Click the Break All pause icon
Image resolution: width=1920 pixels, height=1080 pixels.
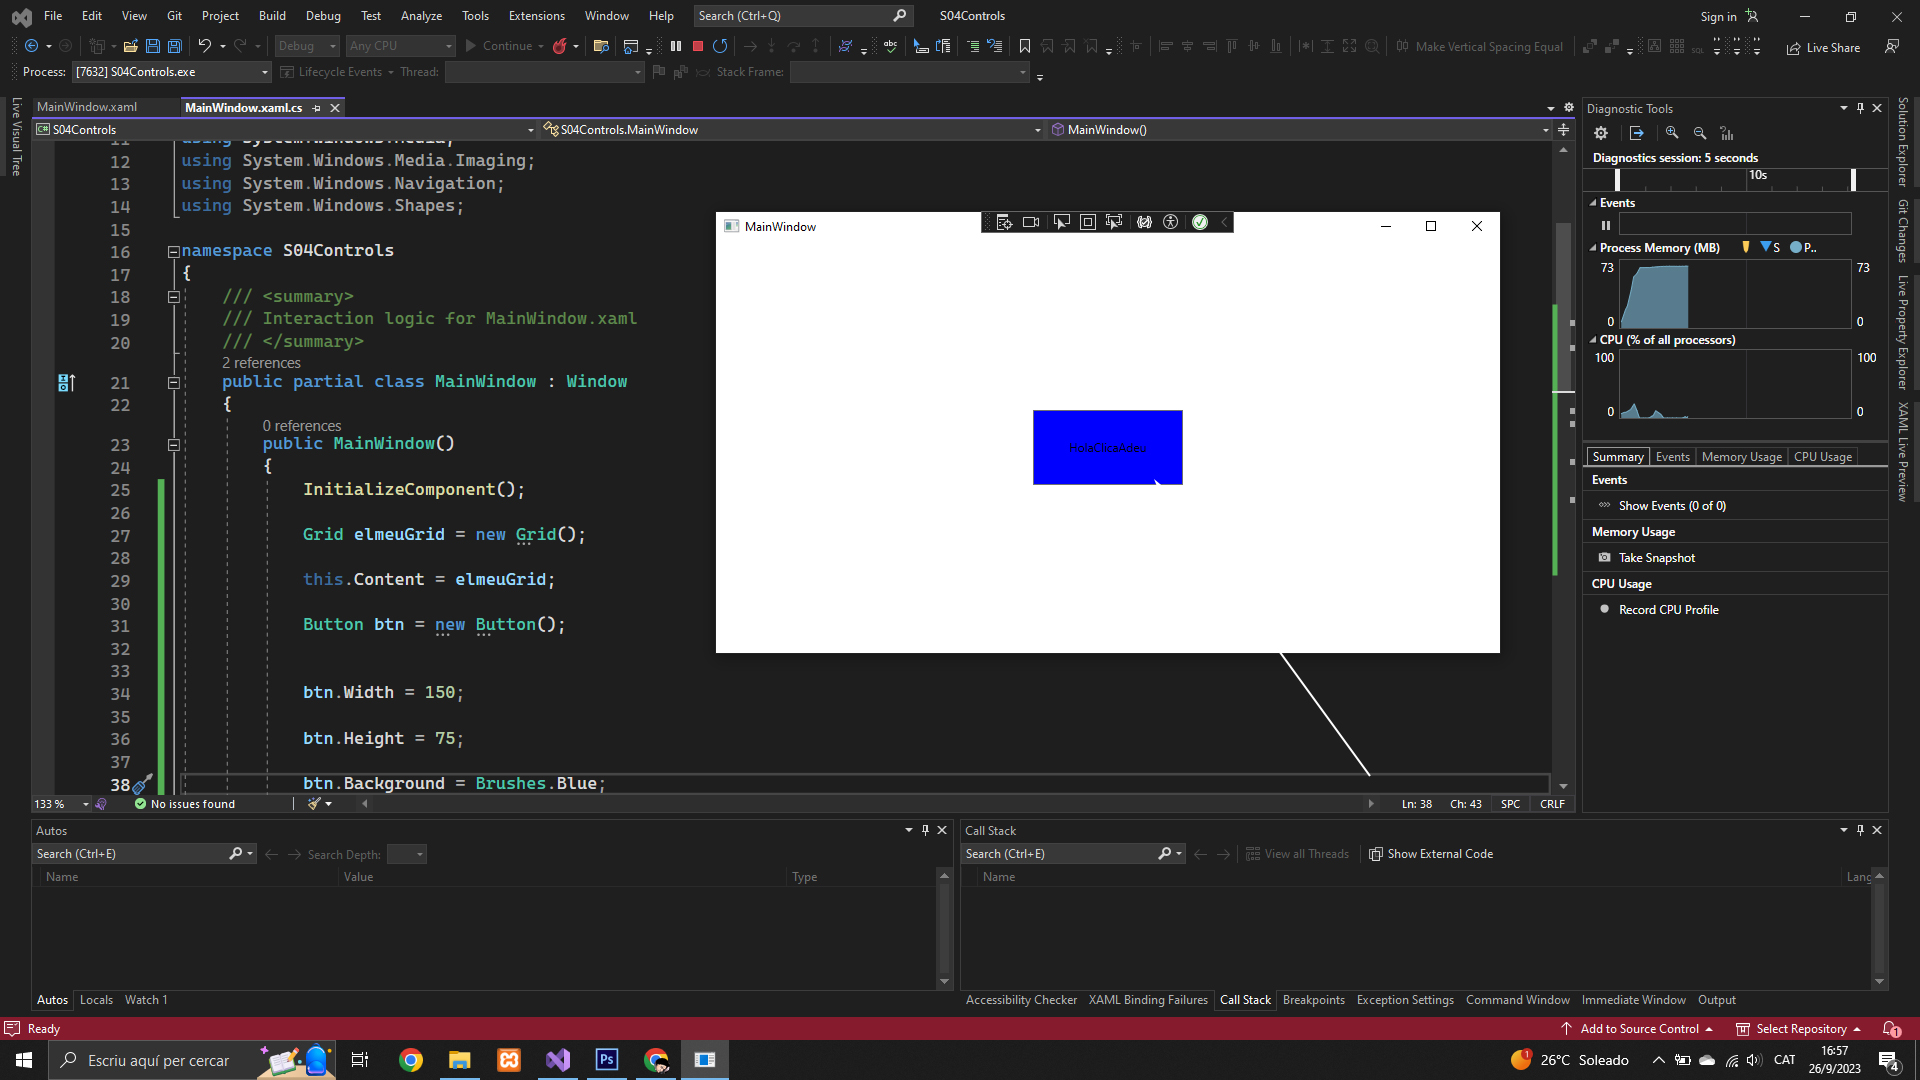click(x=676, y=46)
